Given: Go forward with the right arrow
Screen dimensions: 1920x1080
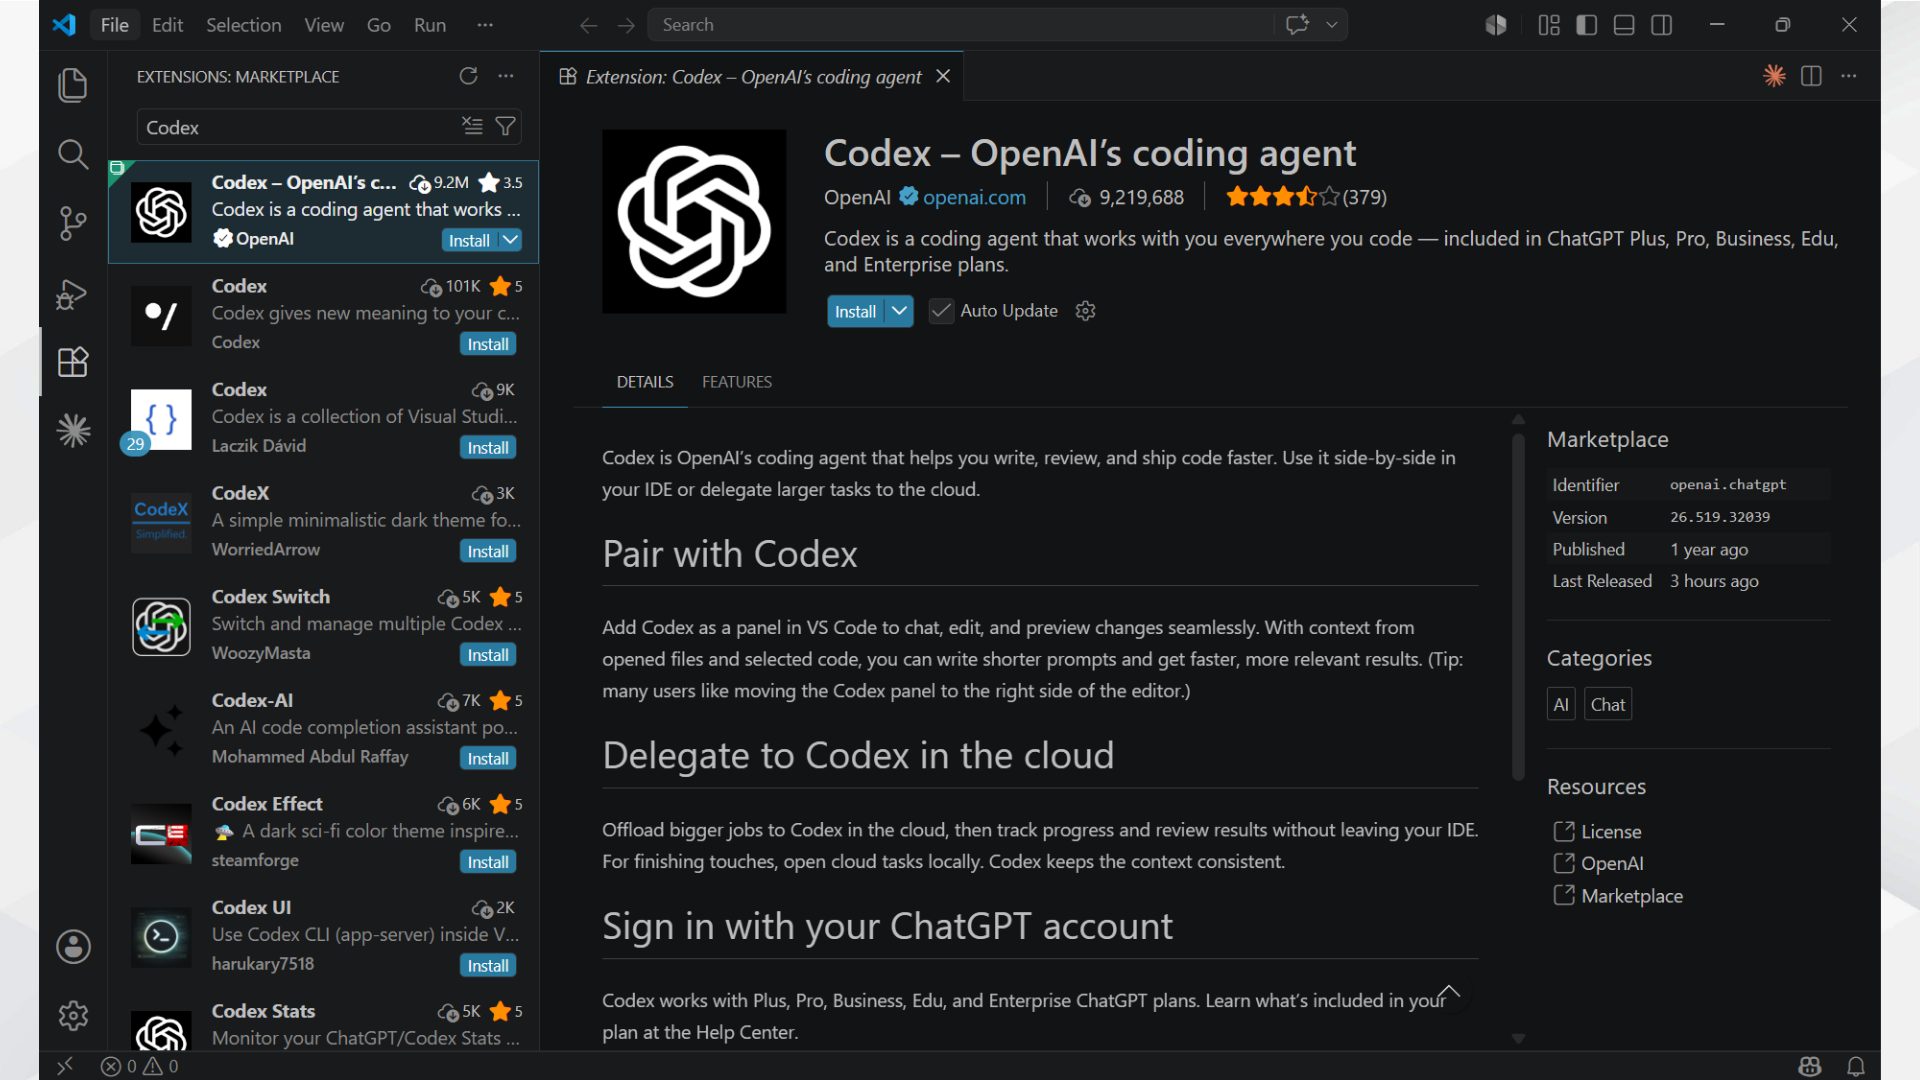Looking at the screenshot, I should [626, 25].
